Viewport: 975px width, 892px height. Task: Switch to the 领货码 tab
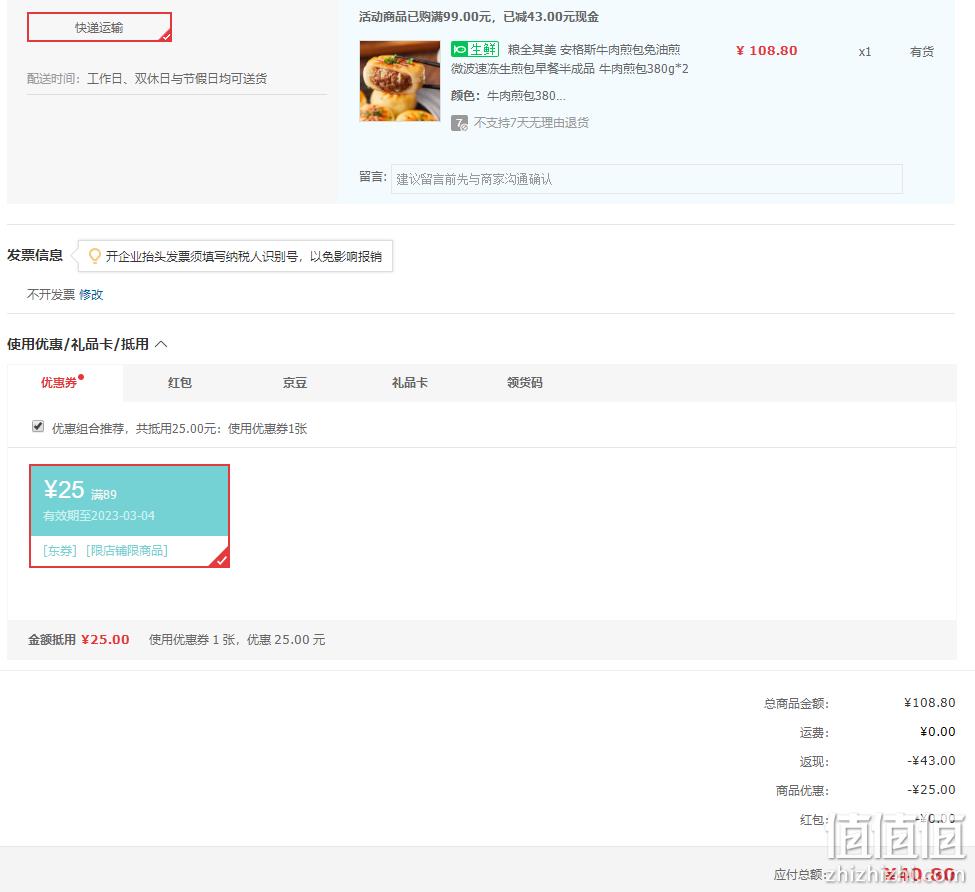(525, 382)
